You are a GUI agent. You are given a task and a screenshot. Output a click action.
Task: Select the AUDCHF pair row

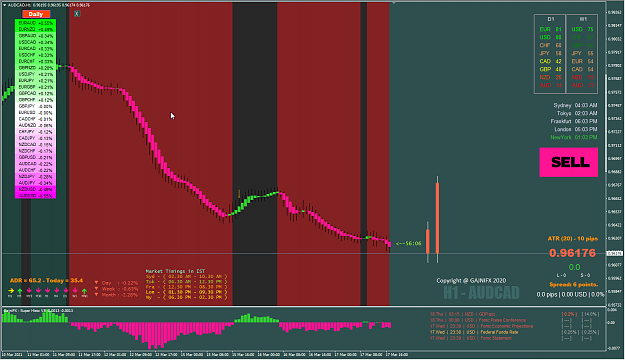pyautogui.click(x=35, y=170)
